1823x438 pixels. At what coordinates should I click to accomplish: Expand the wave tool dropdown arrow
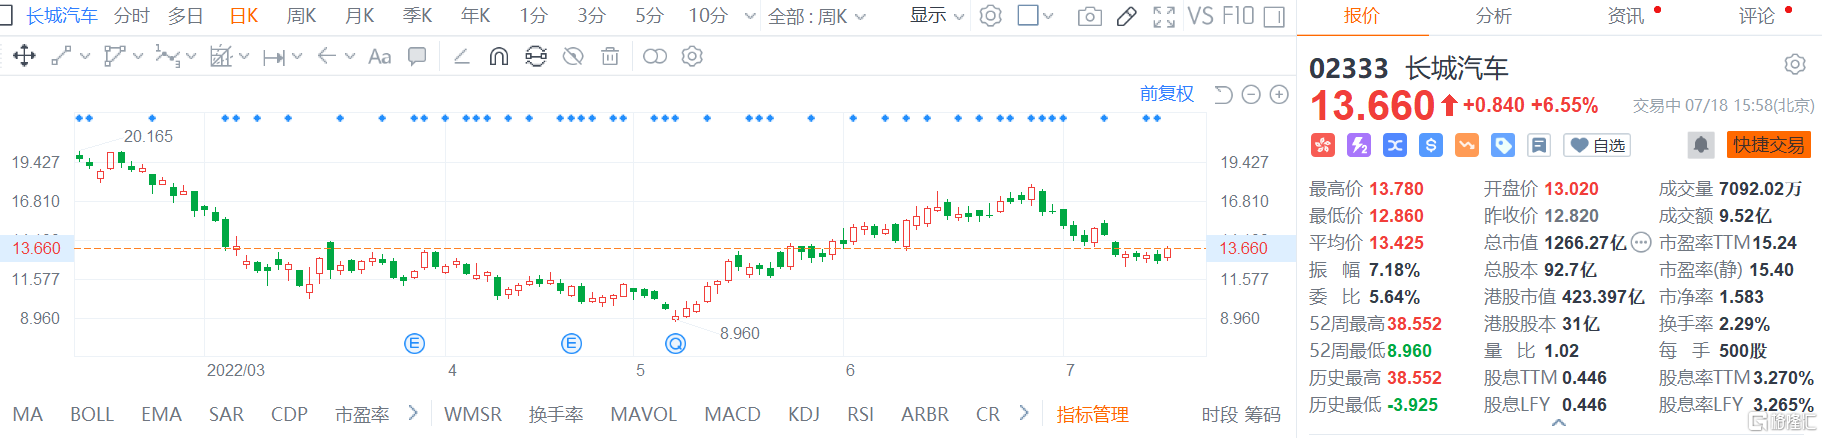(x=191, y=57)
